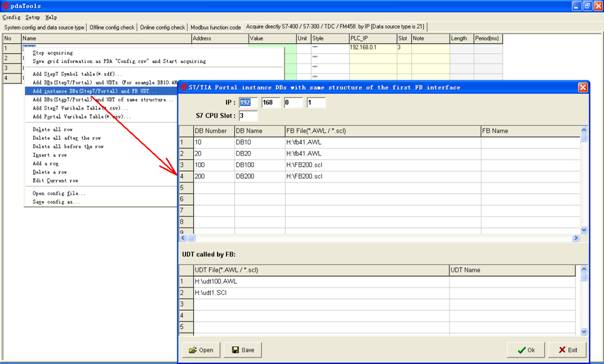Choose Open config file menu entry

[59, 193]
